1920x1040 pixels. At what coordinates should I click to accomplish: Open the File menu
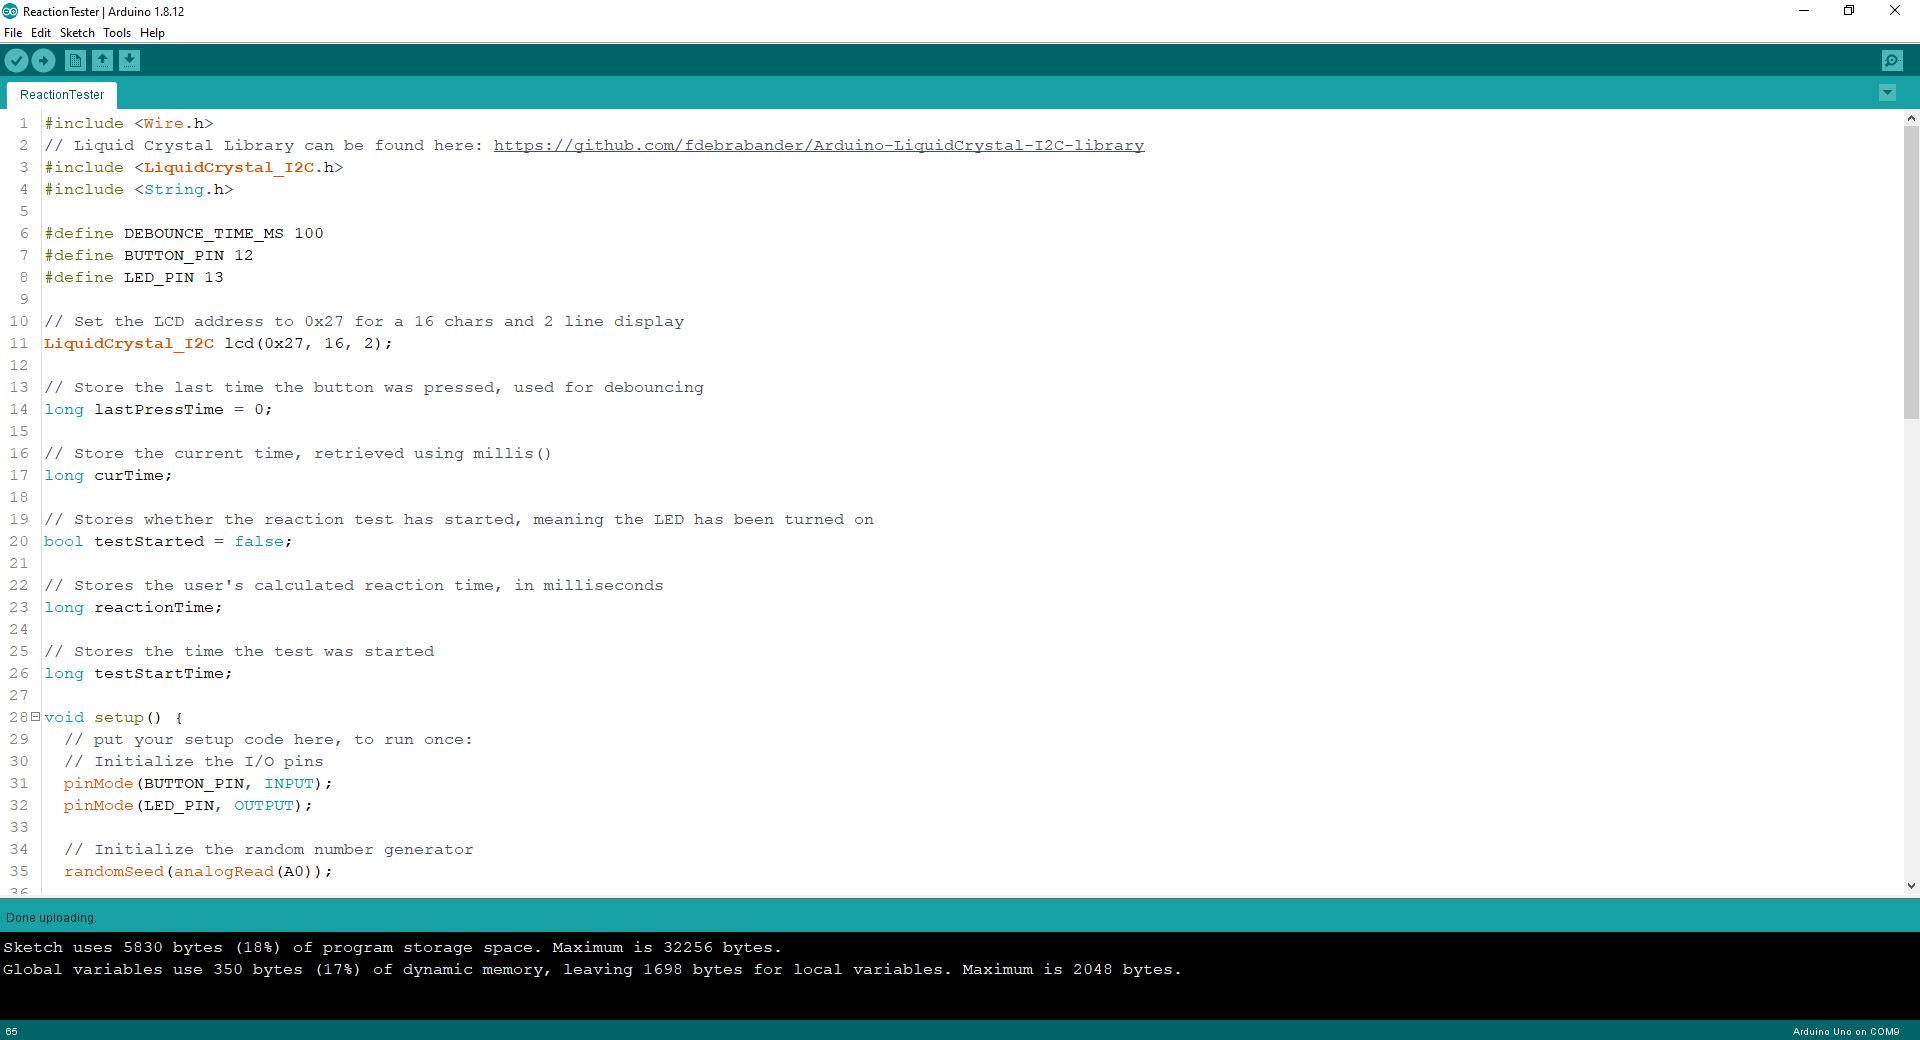coord(13,32)
